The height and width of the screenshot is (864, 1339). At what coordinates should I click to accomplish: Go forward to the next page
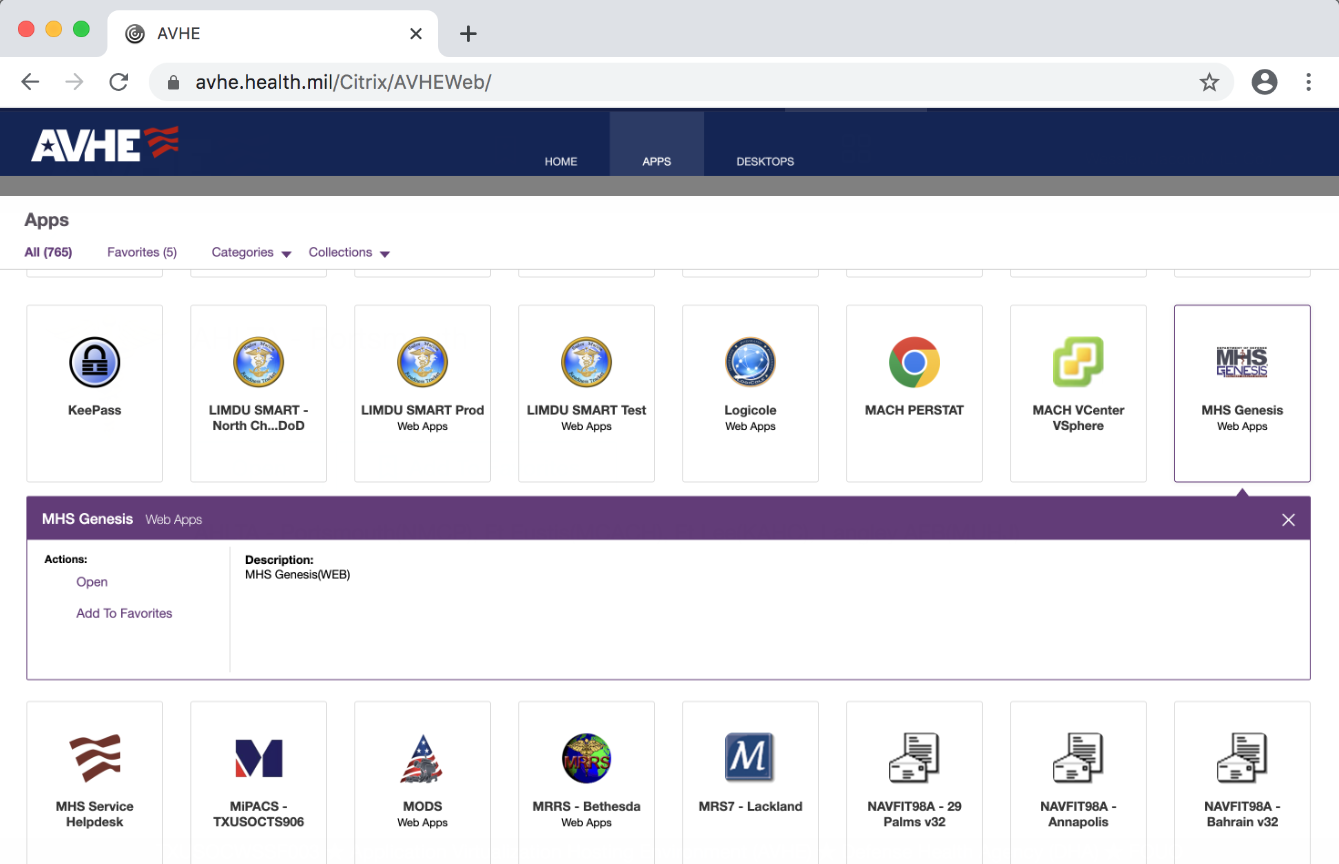click(74, 82)
